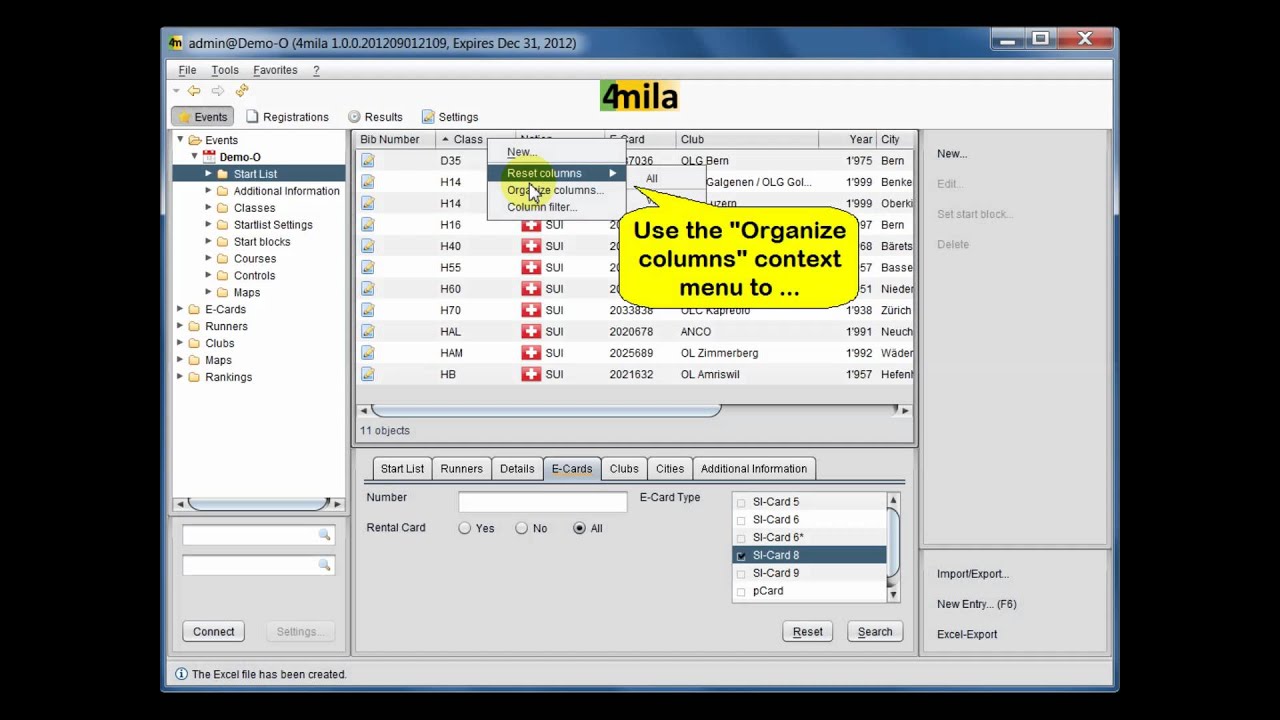This screenshot has width=1280, height=720.
Task: Click the Reset button
Action: coord(808,632)
